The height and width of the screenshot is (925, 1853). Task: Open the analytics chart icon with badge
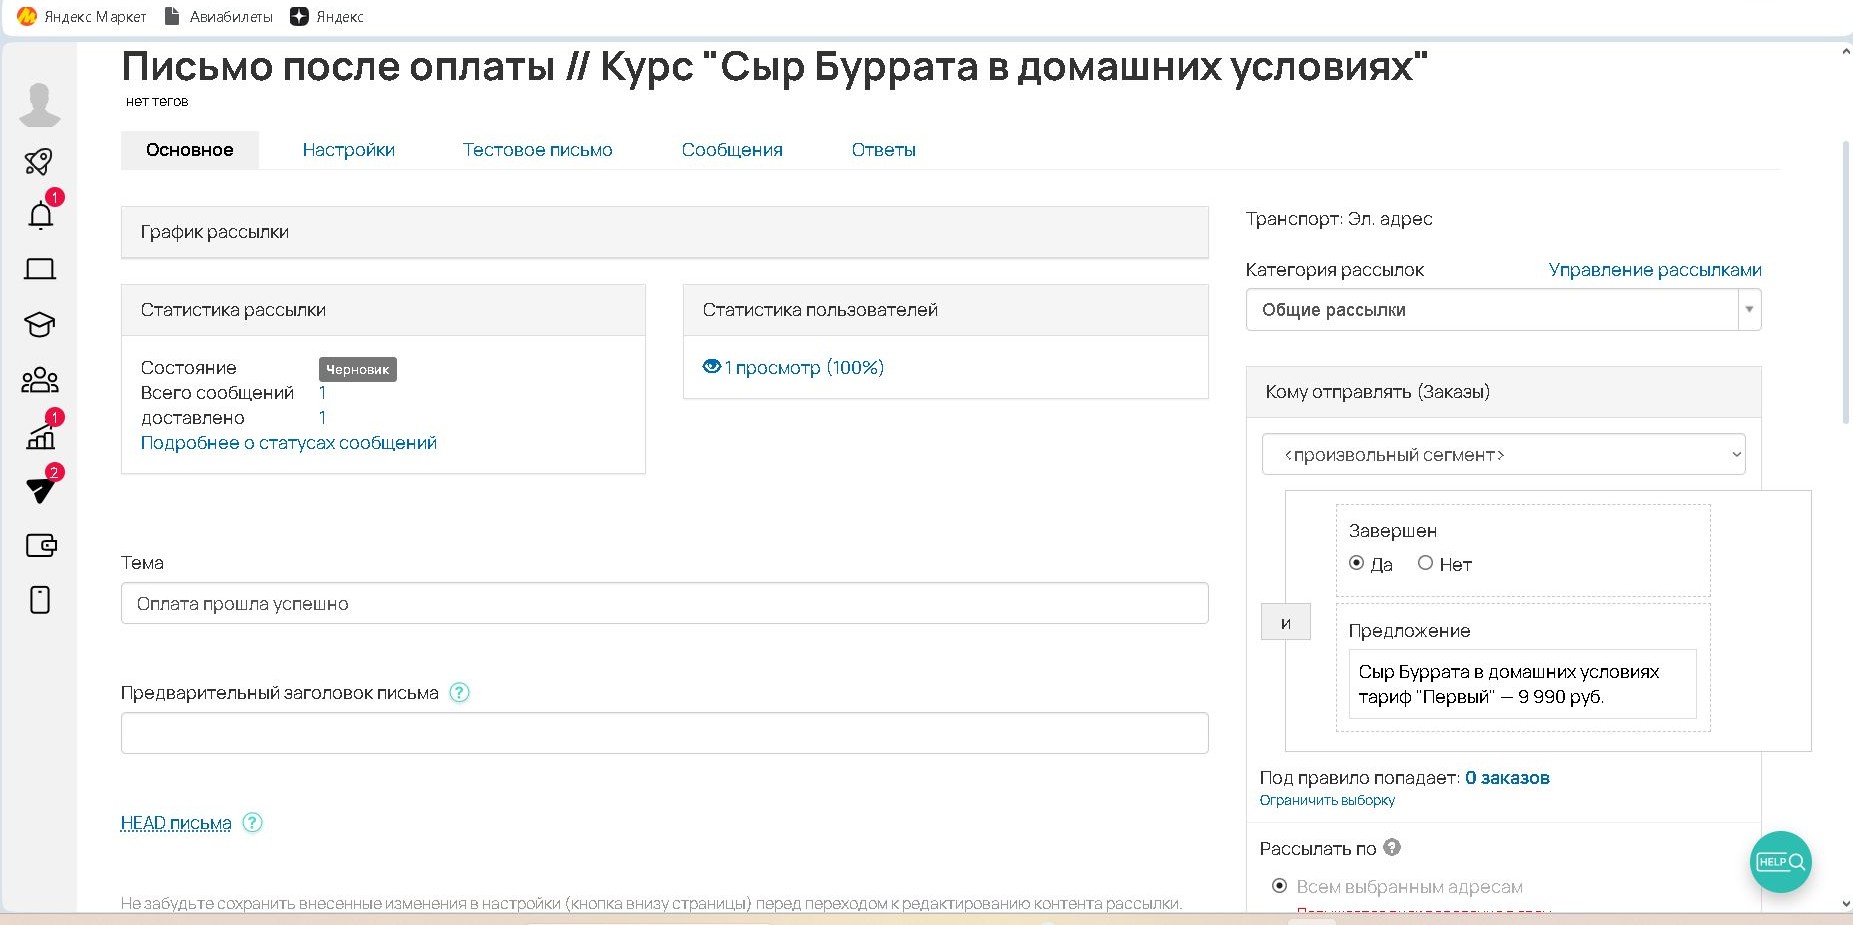pos(40,436)
